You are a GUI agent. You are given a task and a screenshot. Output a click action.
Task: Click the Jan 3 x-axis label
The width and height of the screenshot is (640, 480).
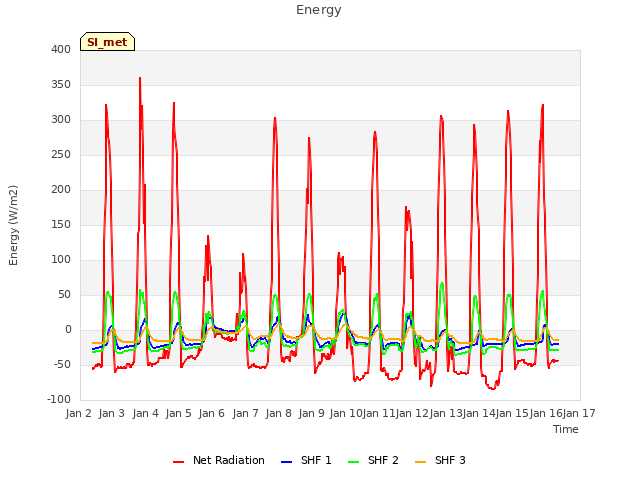pyautogui.click(x=112, y=413)
